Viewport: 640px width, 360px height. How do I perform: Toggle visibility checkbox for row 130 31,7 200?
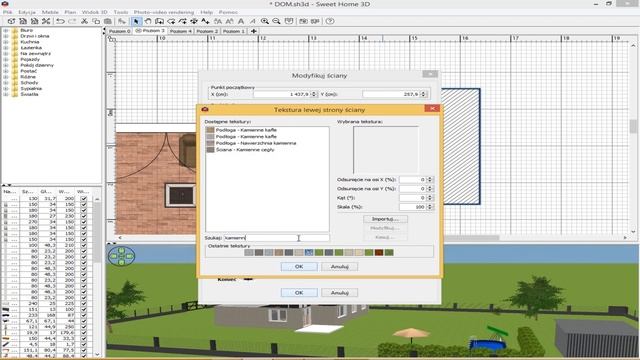pos(84,199)
